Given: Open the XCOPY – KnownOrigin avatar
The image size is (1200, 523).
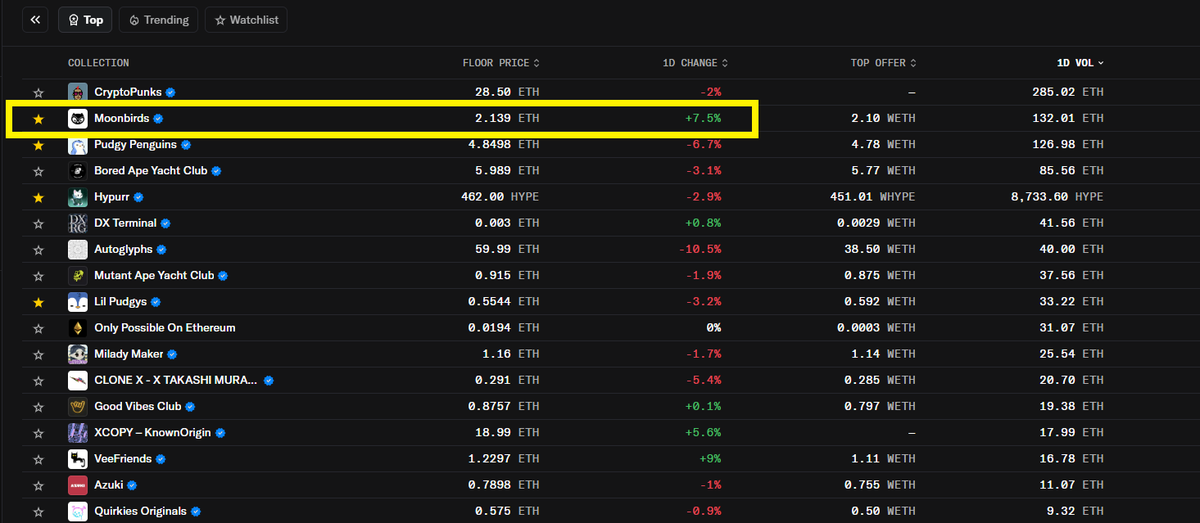Looking at the screenshot, I should (77, 432).
